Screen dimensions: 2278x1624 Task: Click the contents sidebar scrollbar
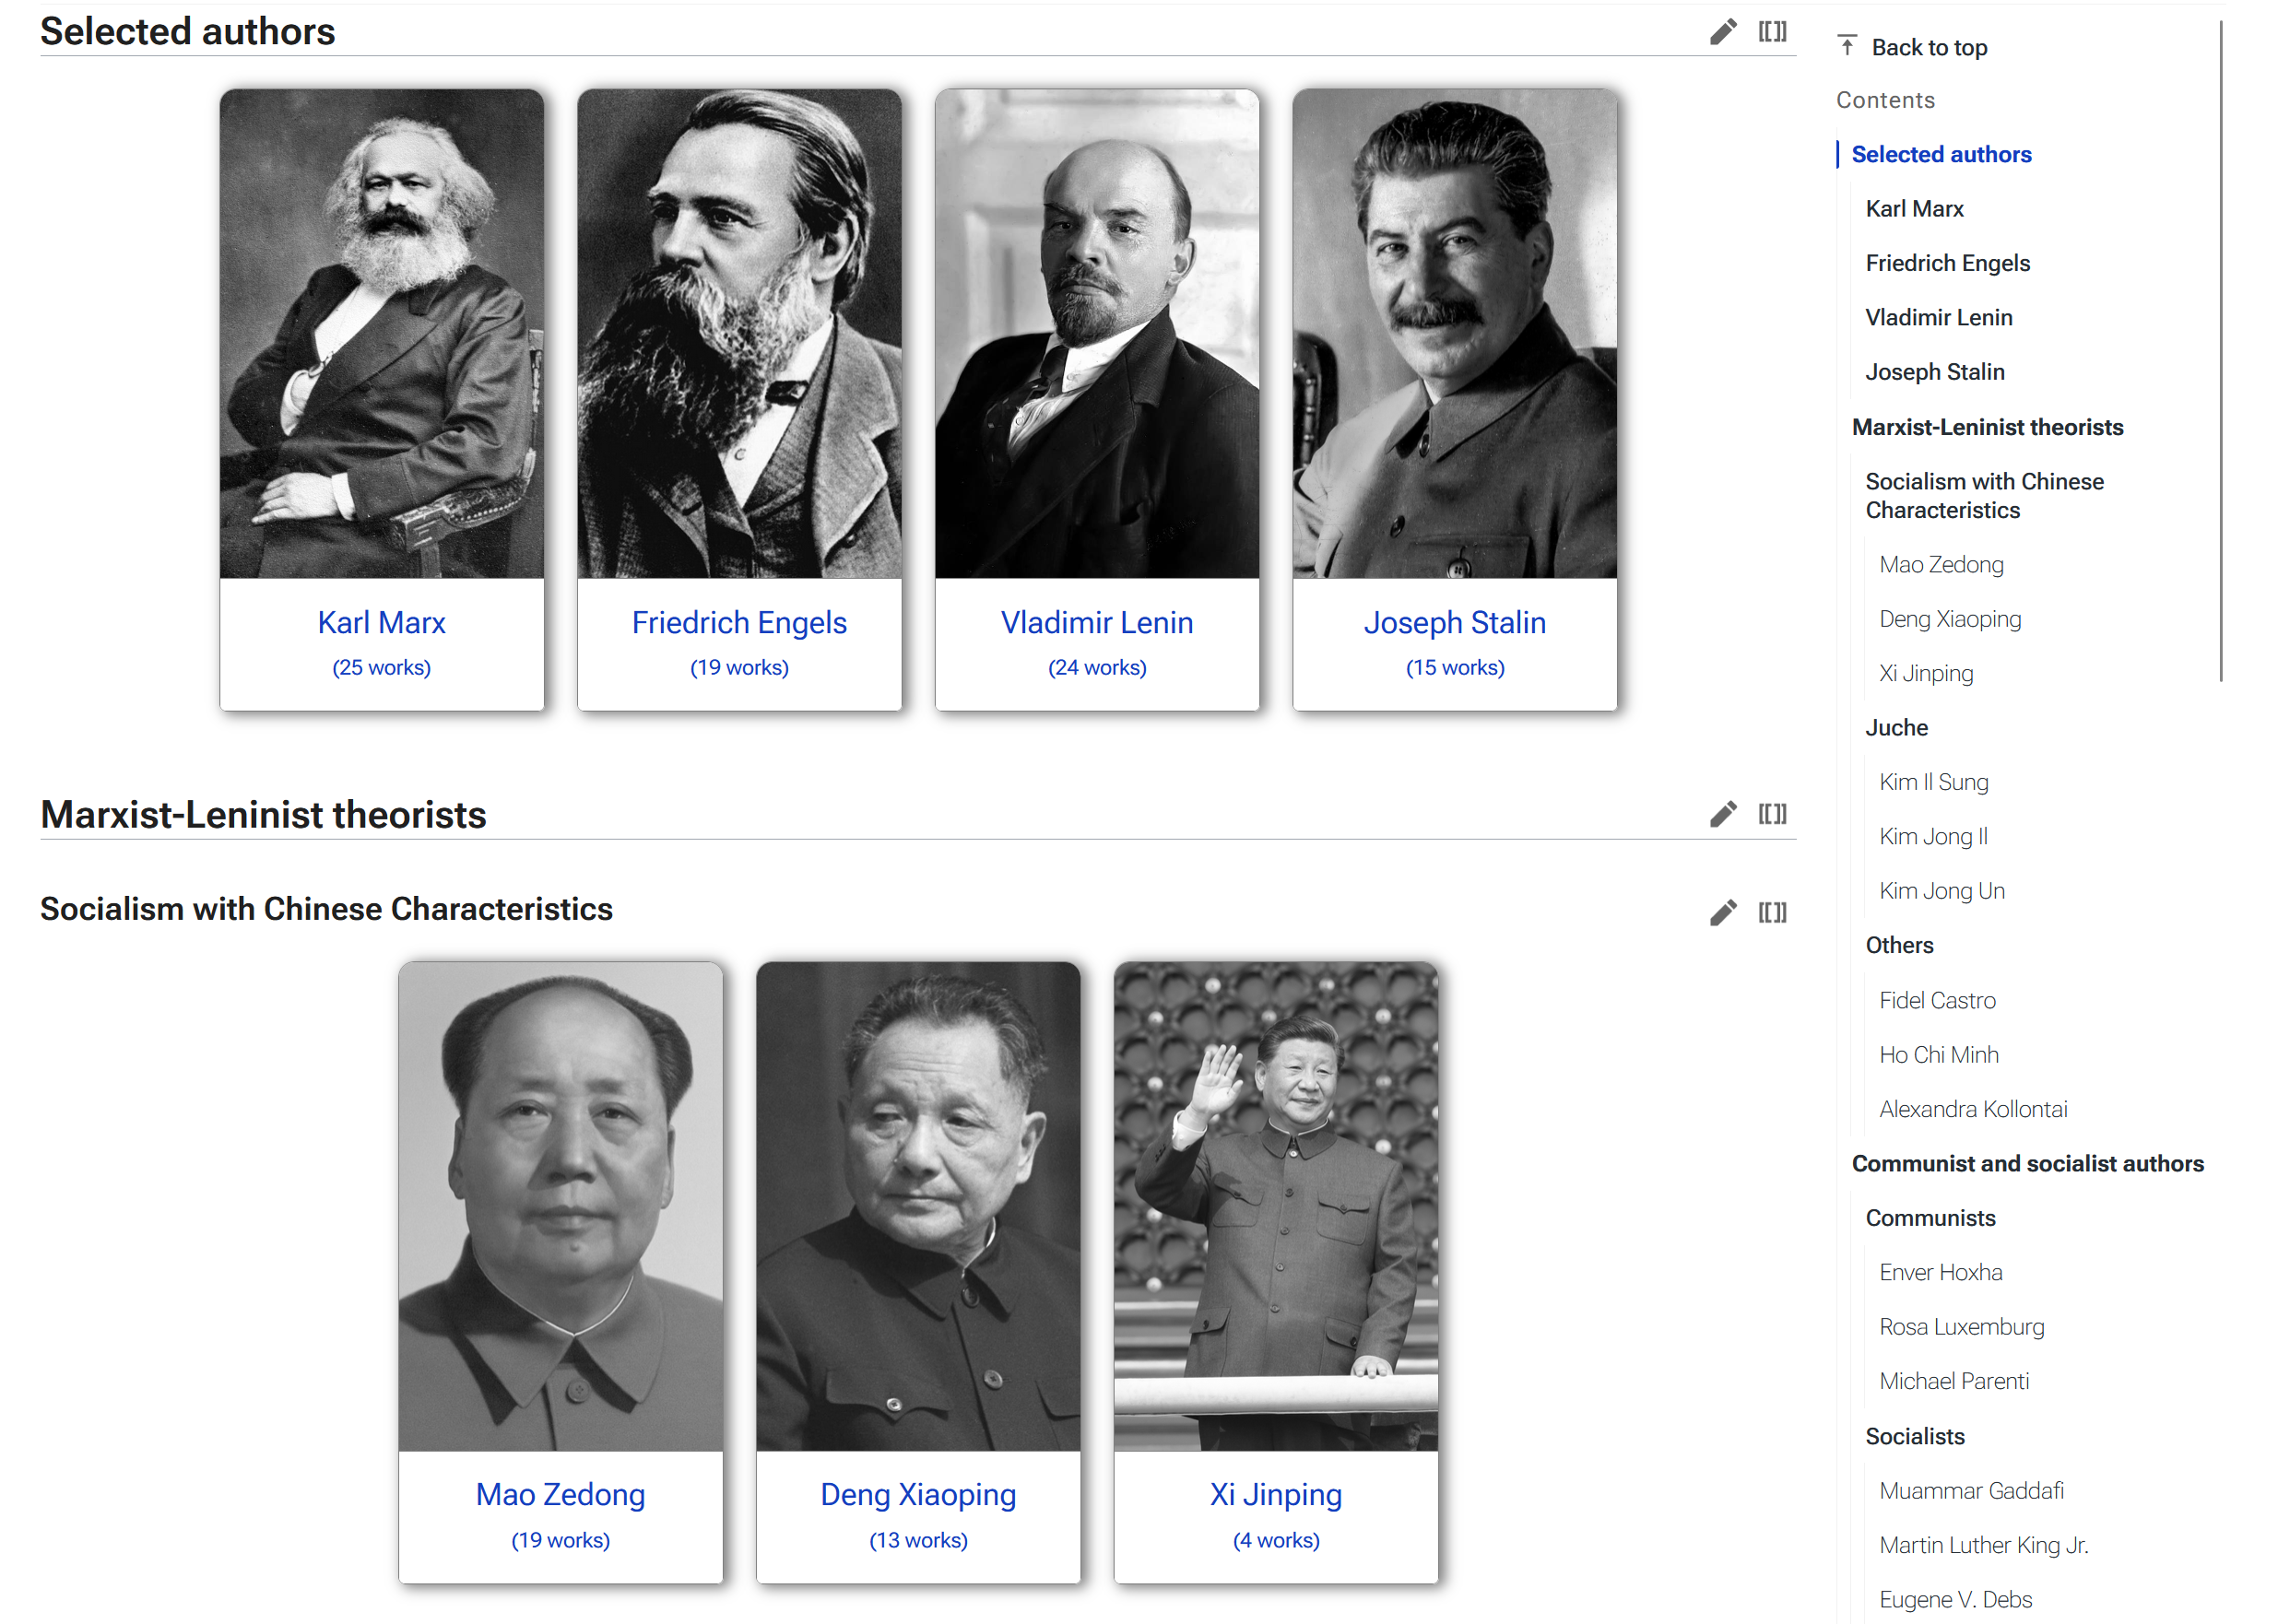(2221, 352)
